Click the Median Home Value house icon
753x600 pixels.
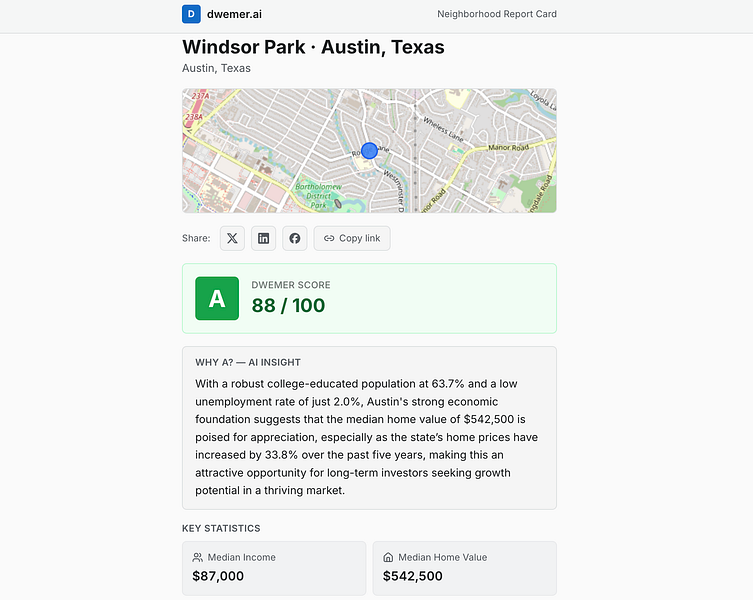tap(388, 557)
